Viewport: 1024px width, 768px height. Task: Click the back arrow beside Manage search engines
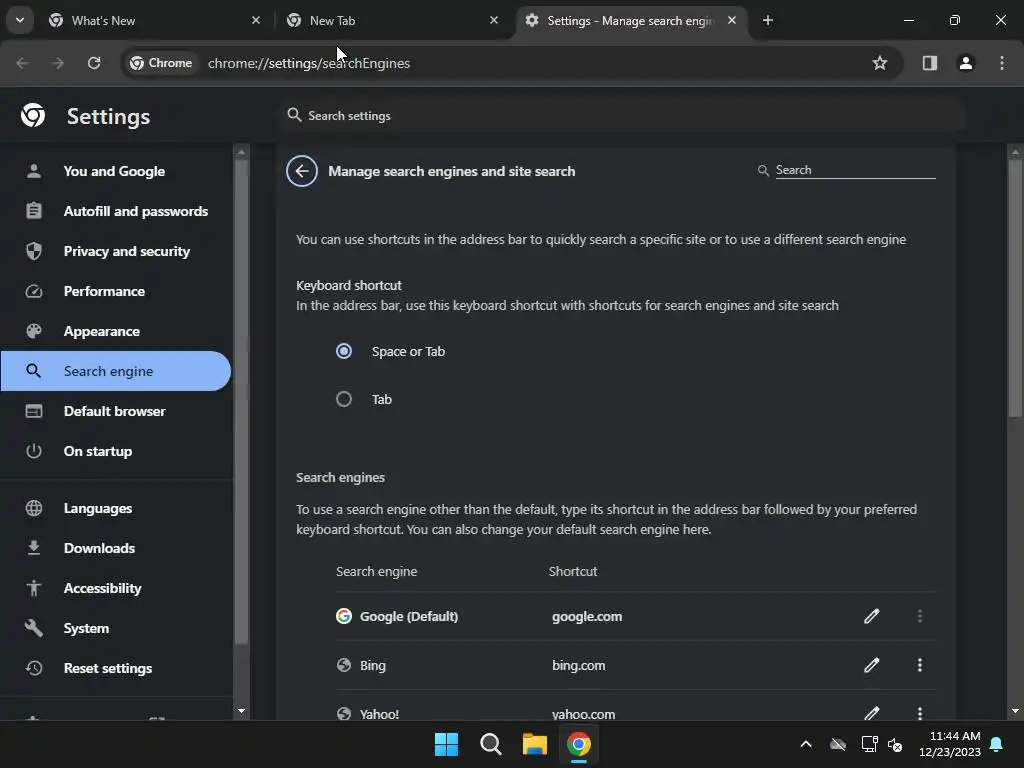tap(302, 171)
